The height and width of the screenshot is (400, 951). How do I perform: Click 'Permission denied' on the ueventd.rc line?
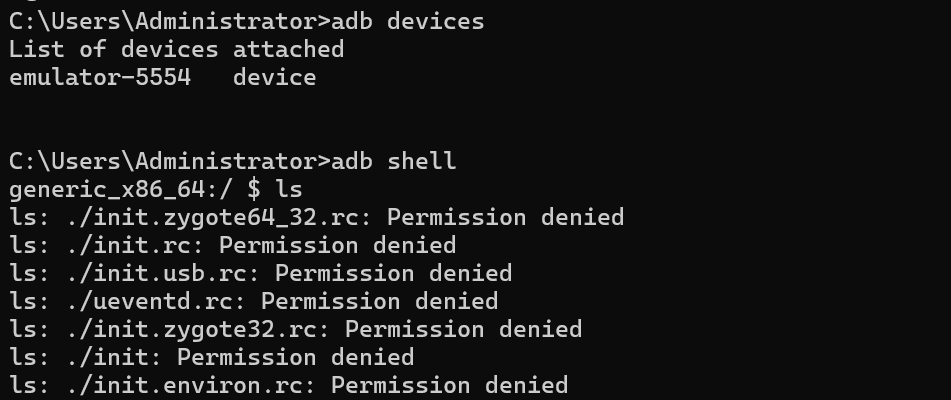[x=379, y=301]
